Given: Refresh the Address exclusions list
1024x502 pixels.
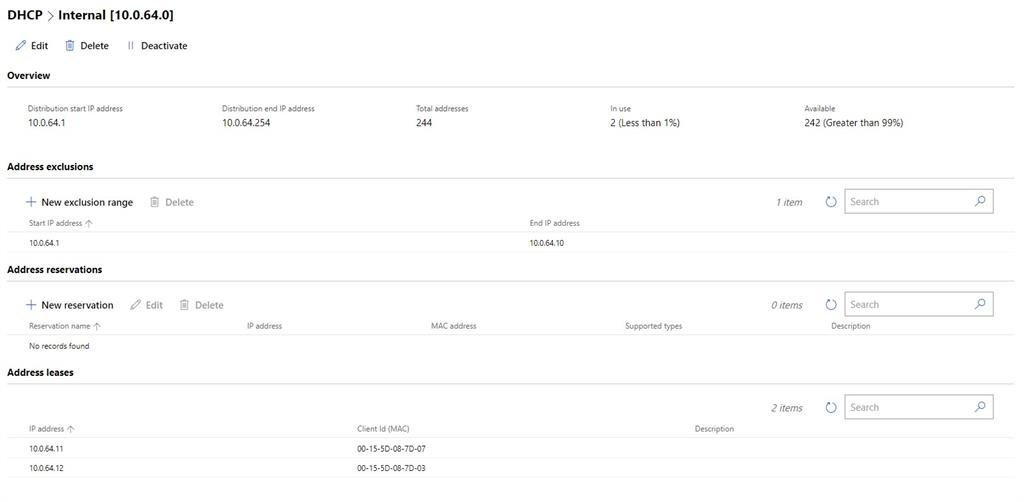Looking at the screenshot, I should coord(831,202).
